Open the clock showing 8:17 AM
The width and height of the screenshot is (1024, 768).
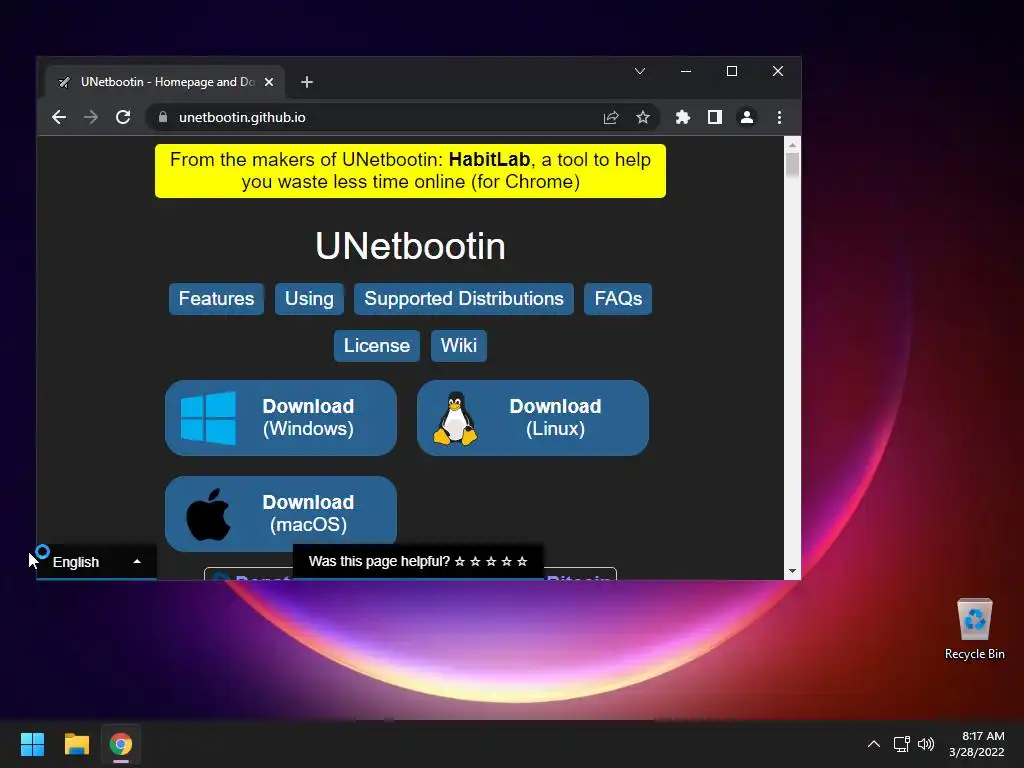pyautogui.click(x=976, y=744)
